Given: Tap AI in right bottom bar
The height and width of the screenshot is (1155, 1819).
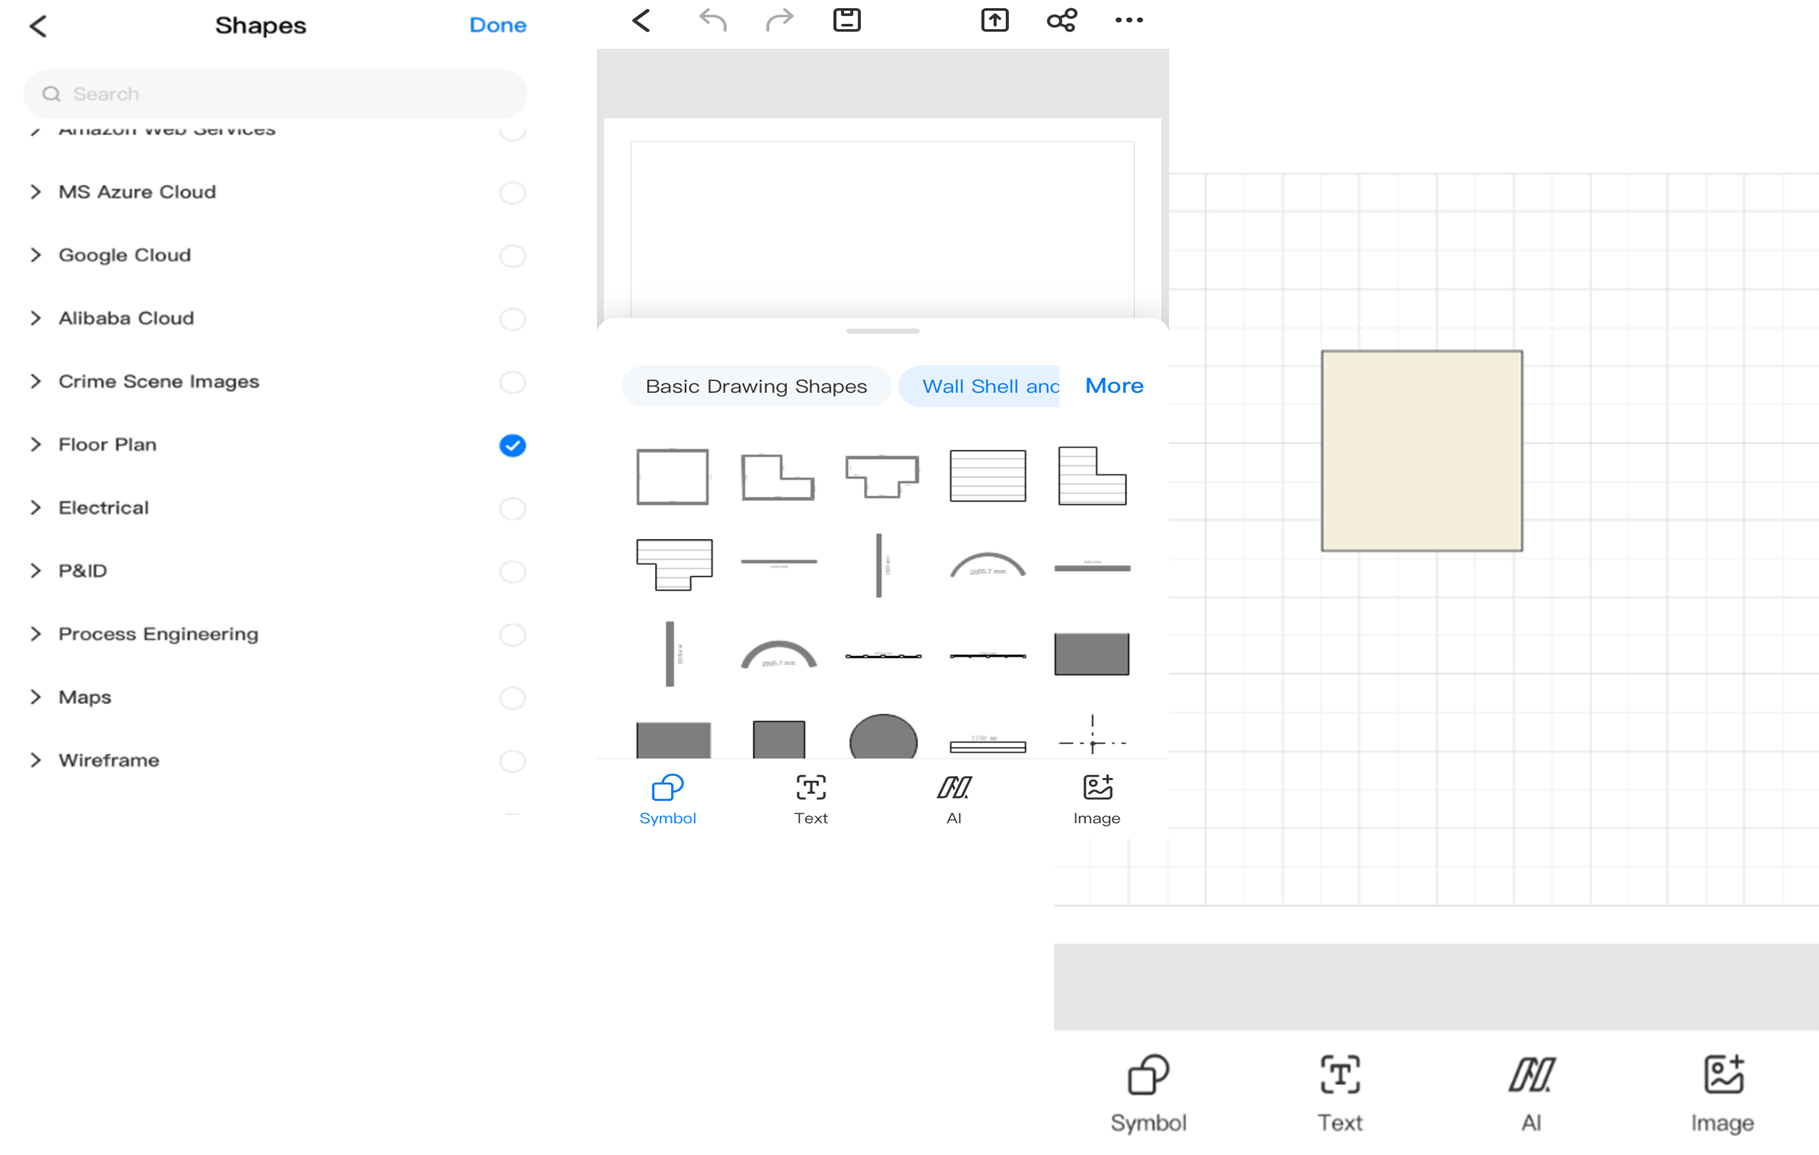Looking at the screenshot, I should [x=1531, y=1093].
